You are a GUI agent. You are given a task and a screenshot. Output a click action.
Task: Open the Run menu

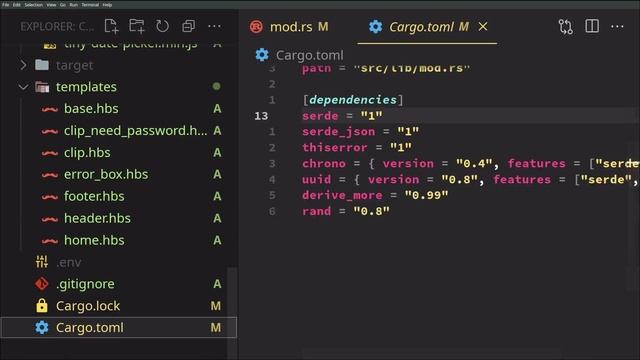(73, 5)
